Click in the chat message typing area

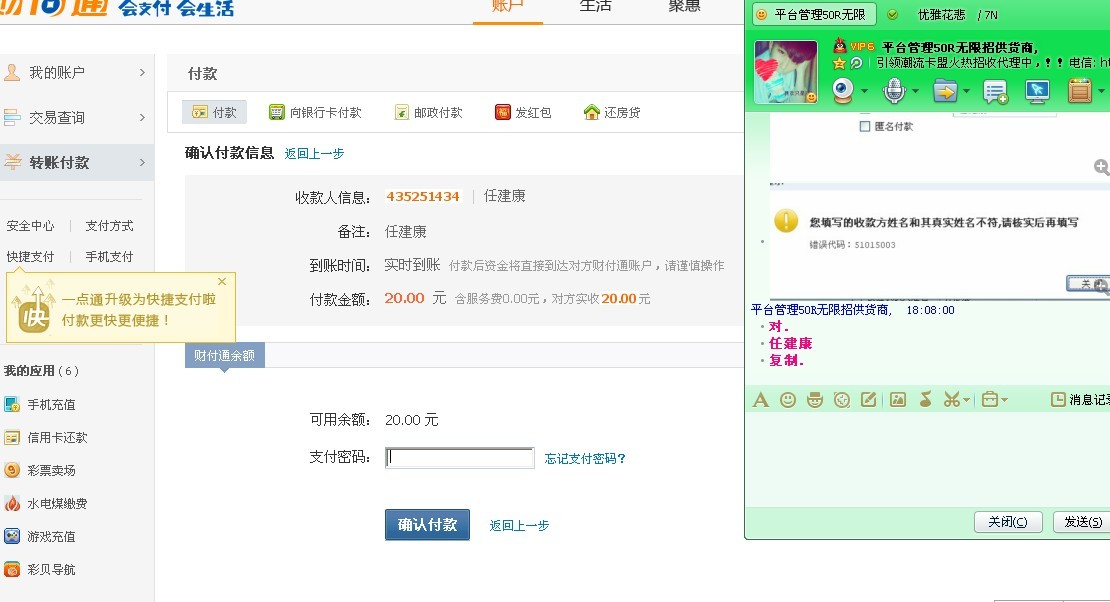pos(927,457)
